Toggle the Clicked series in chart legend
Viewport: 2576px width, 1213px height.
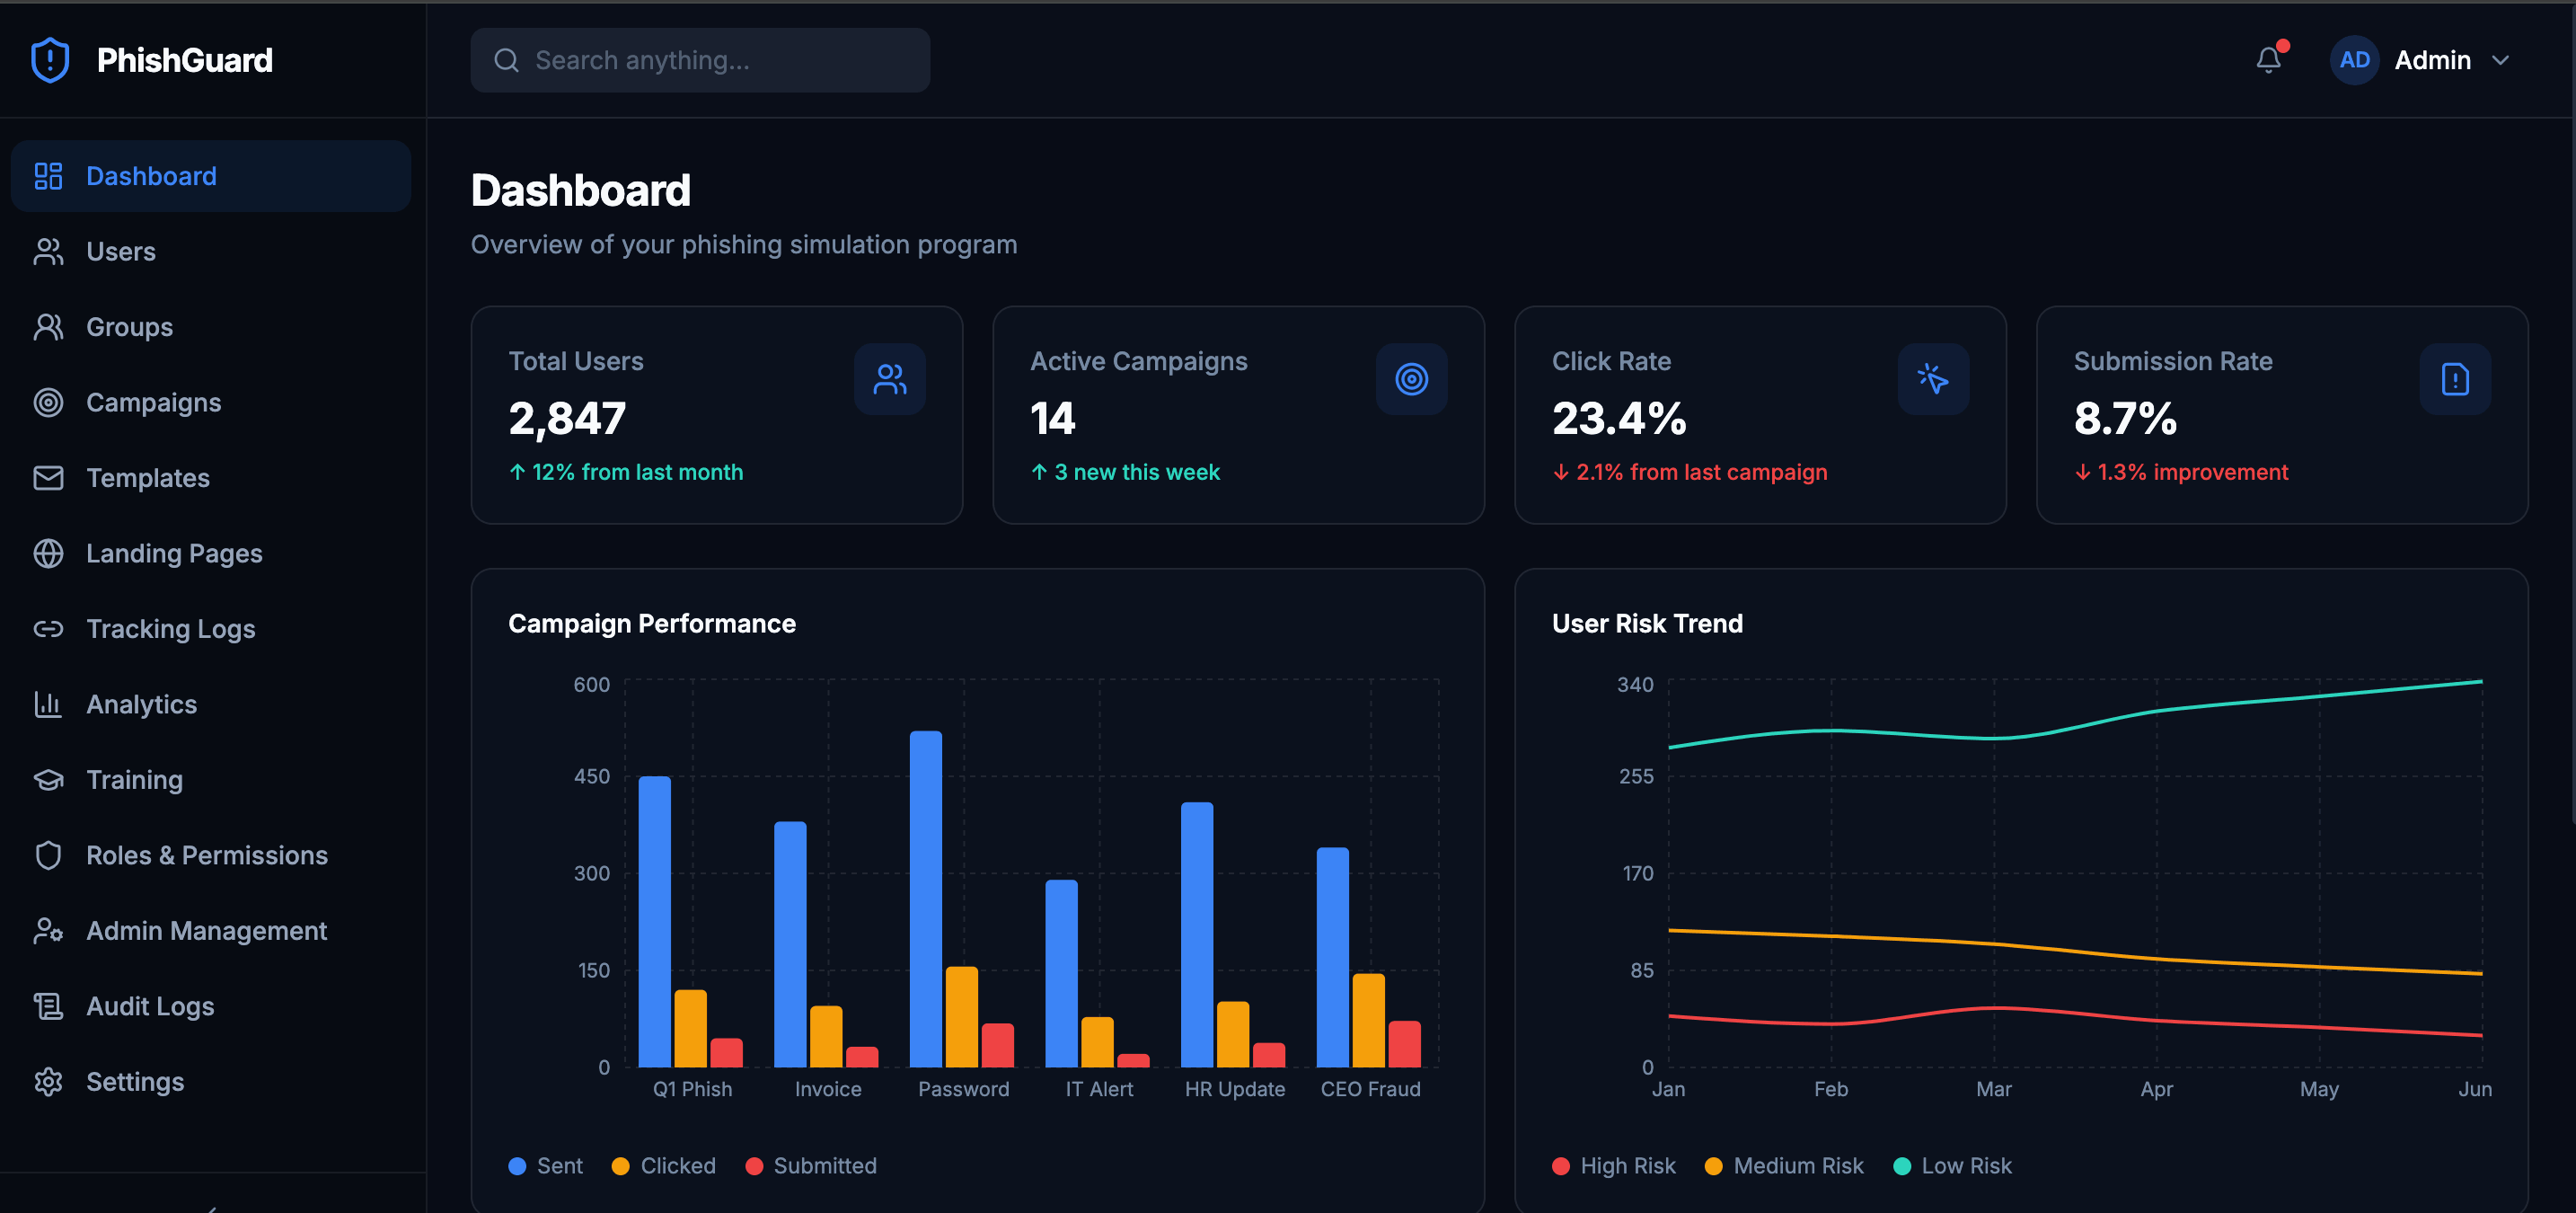tap(664, 1166)
